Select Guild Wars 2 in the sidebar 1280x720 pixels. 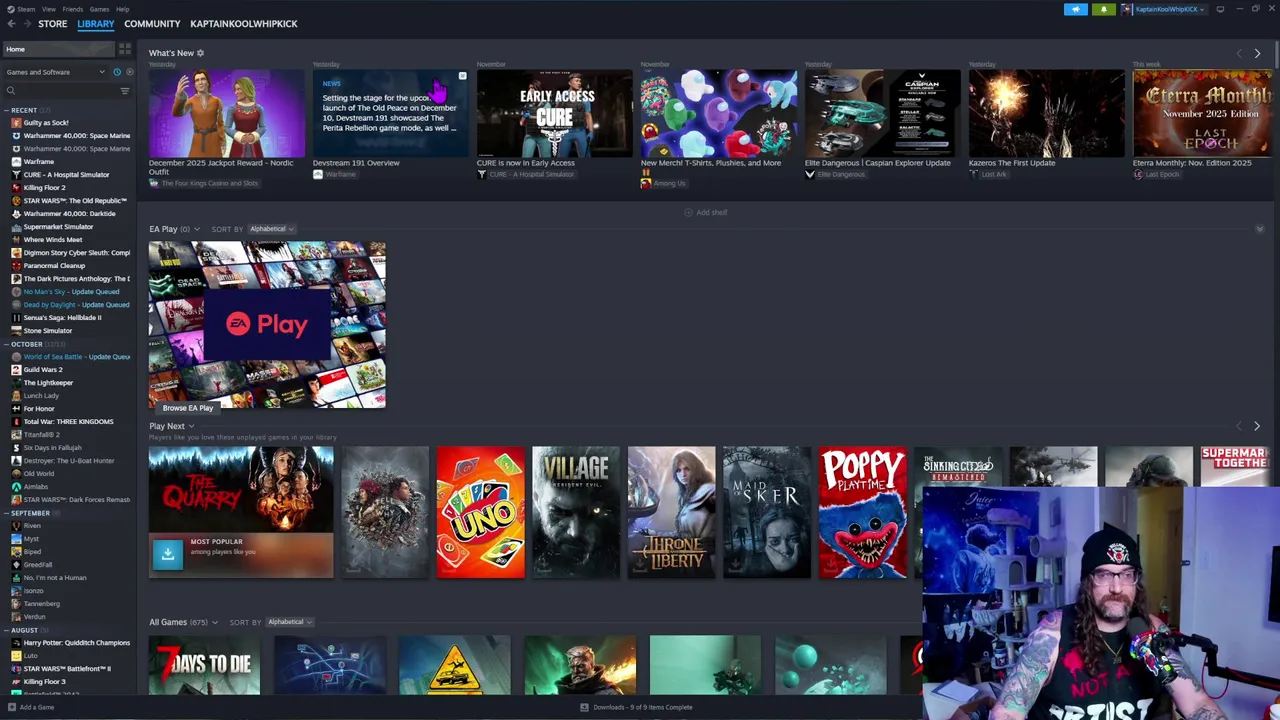[43, 370]
